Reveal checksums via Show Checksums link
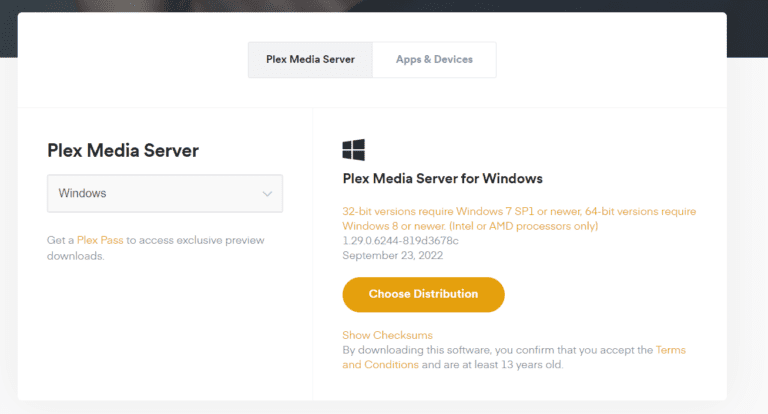 pyautogui.click(x=387, y=335)
